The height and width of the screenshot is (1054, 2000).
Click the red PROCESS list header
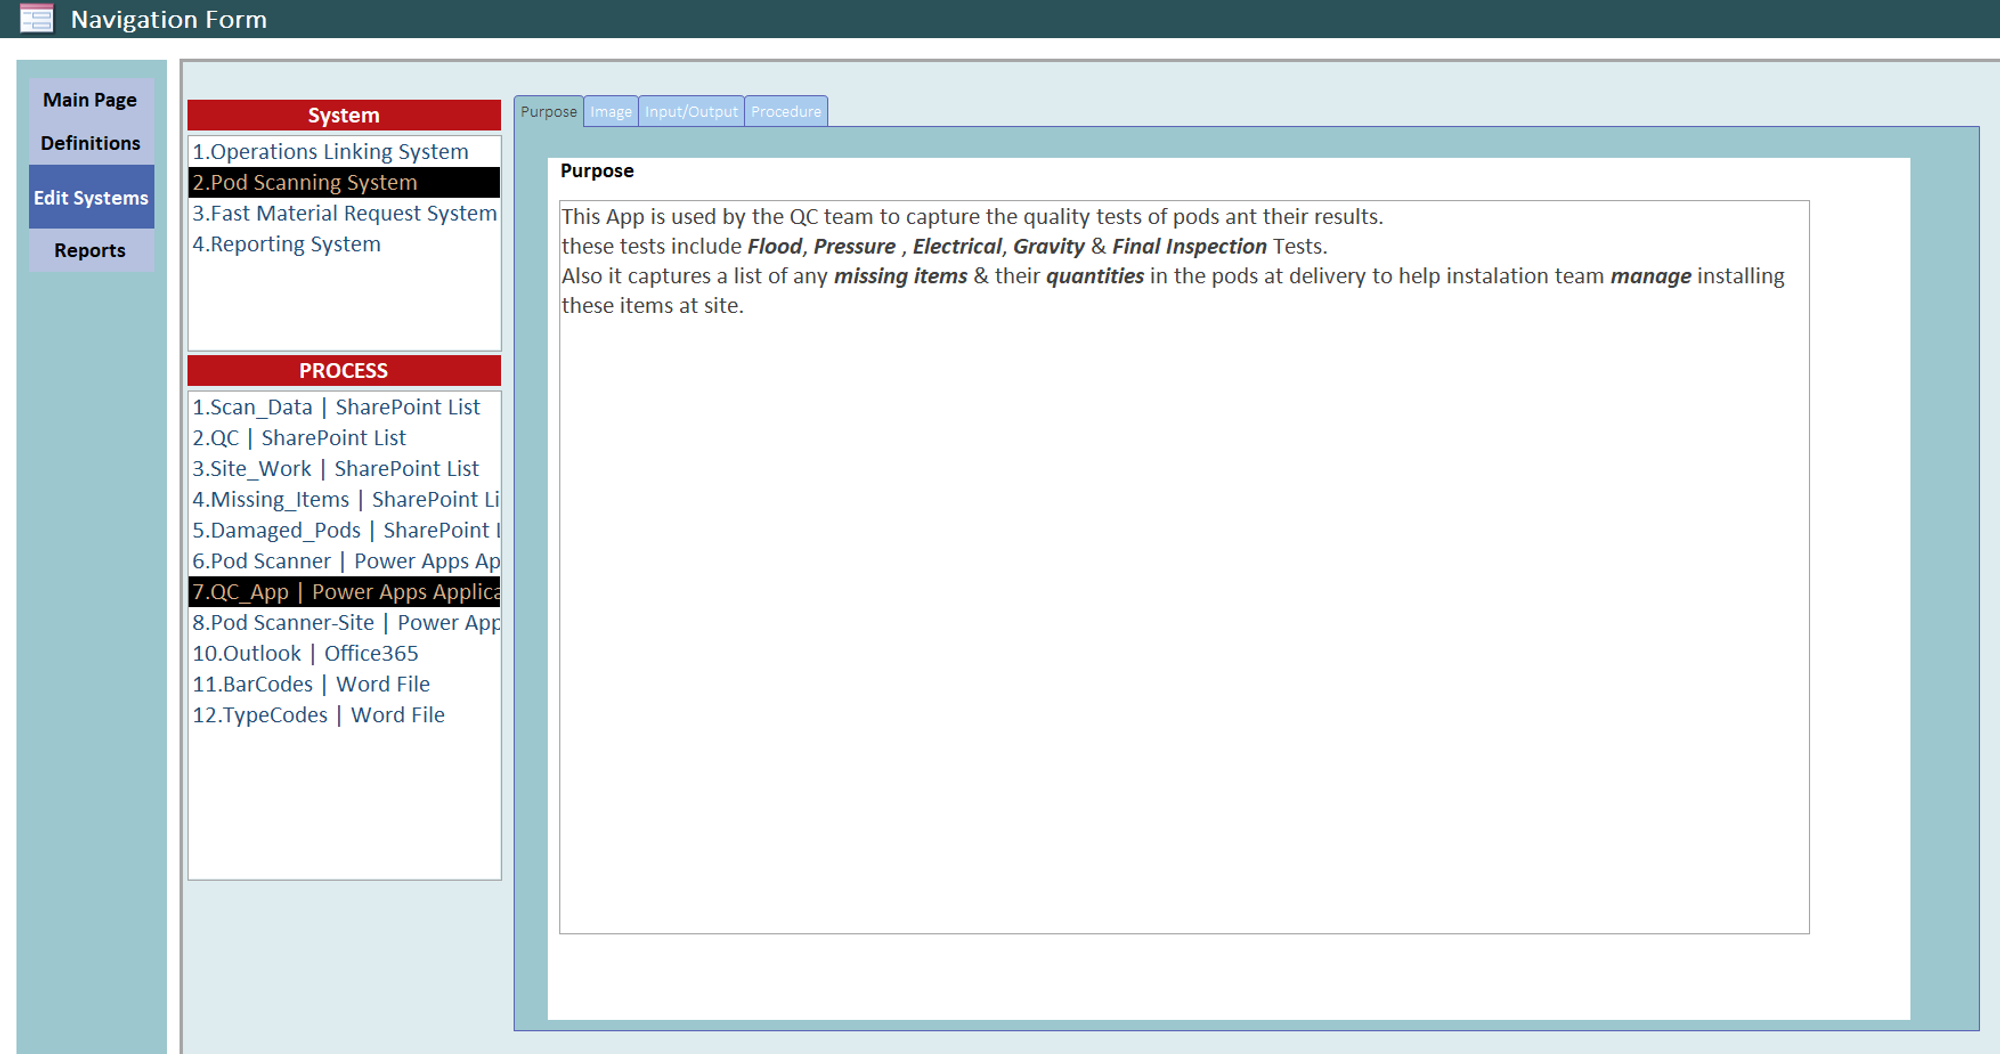pyautogui.click(x=344, y=370)
